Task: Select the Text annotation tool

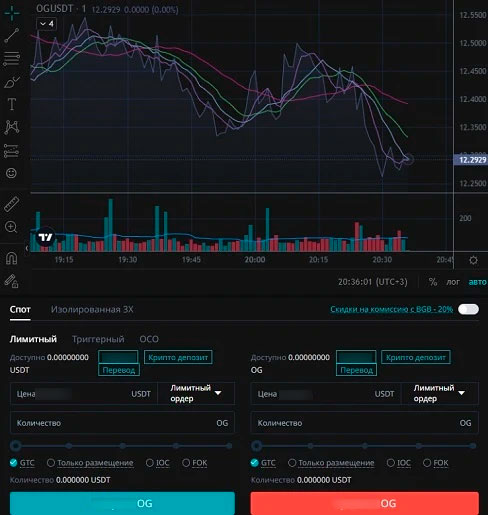Action: [12, 104]
